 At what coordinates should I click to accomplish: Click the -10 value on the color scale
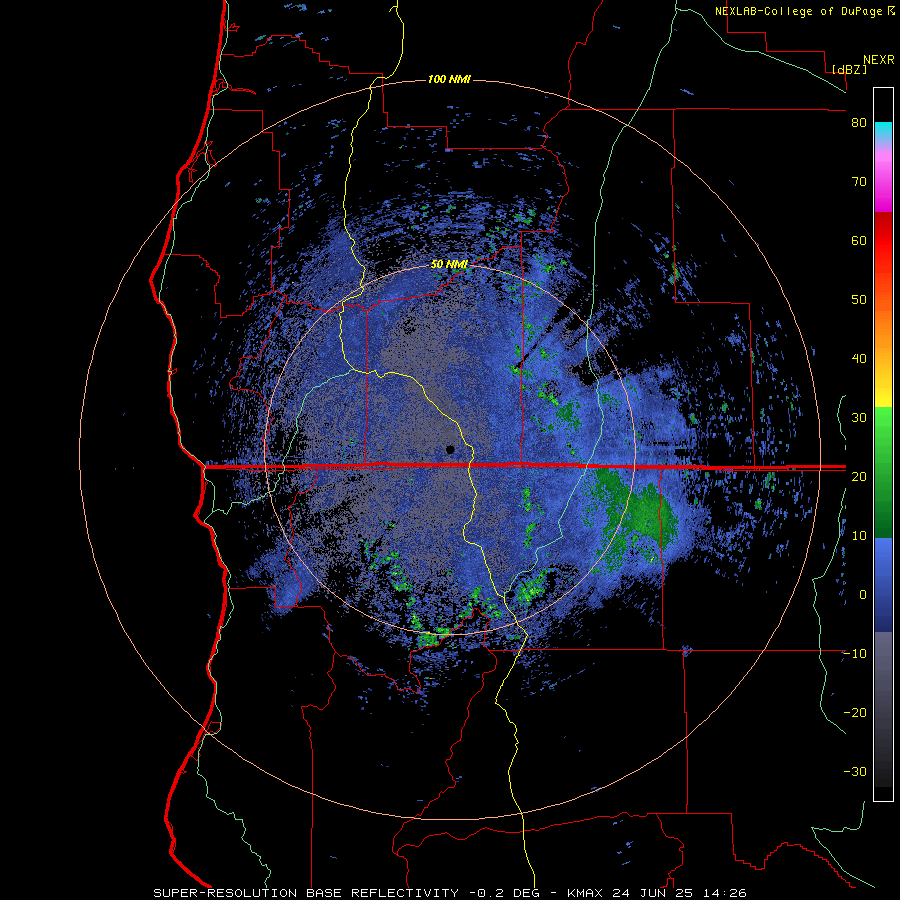click(x=855, y=654)
